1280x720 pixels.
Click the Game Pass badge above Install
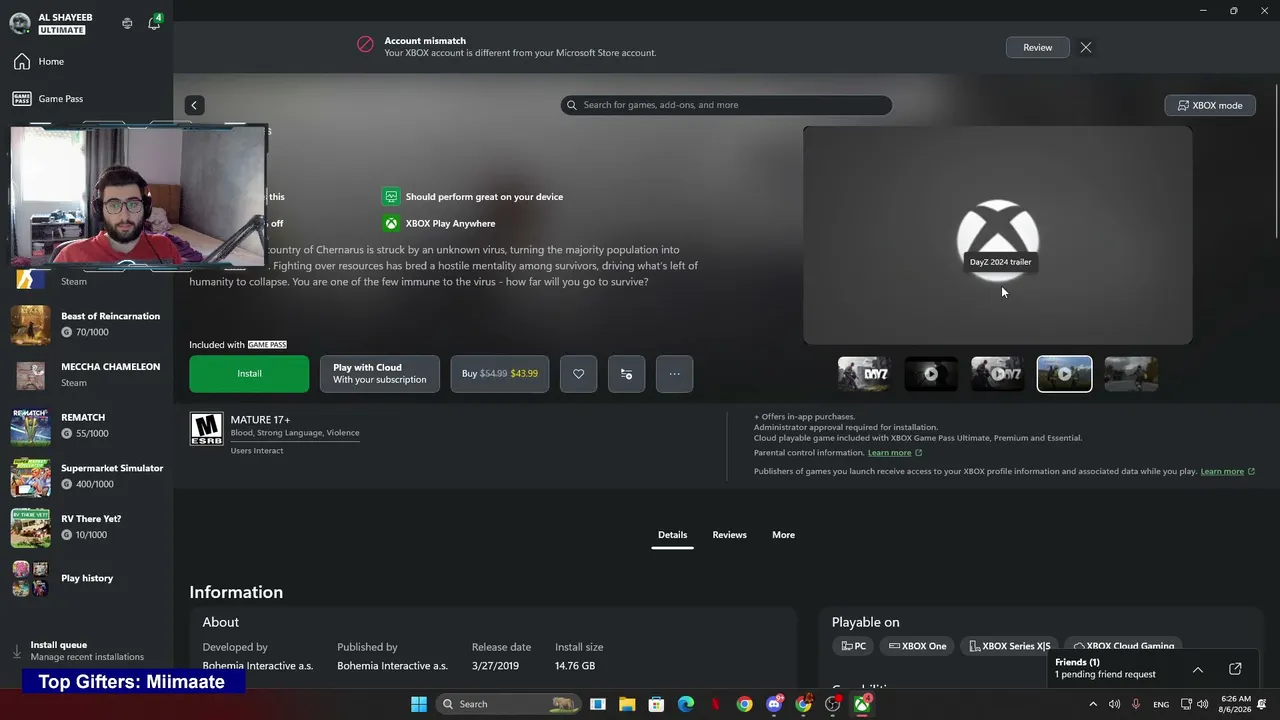coord(267,345)
